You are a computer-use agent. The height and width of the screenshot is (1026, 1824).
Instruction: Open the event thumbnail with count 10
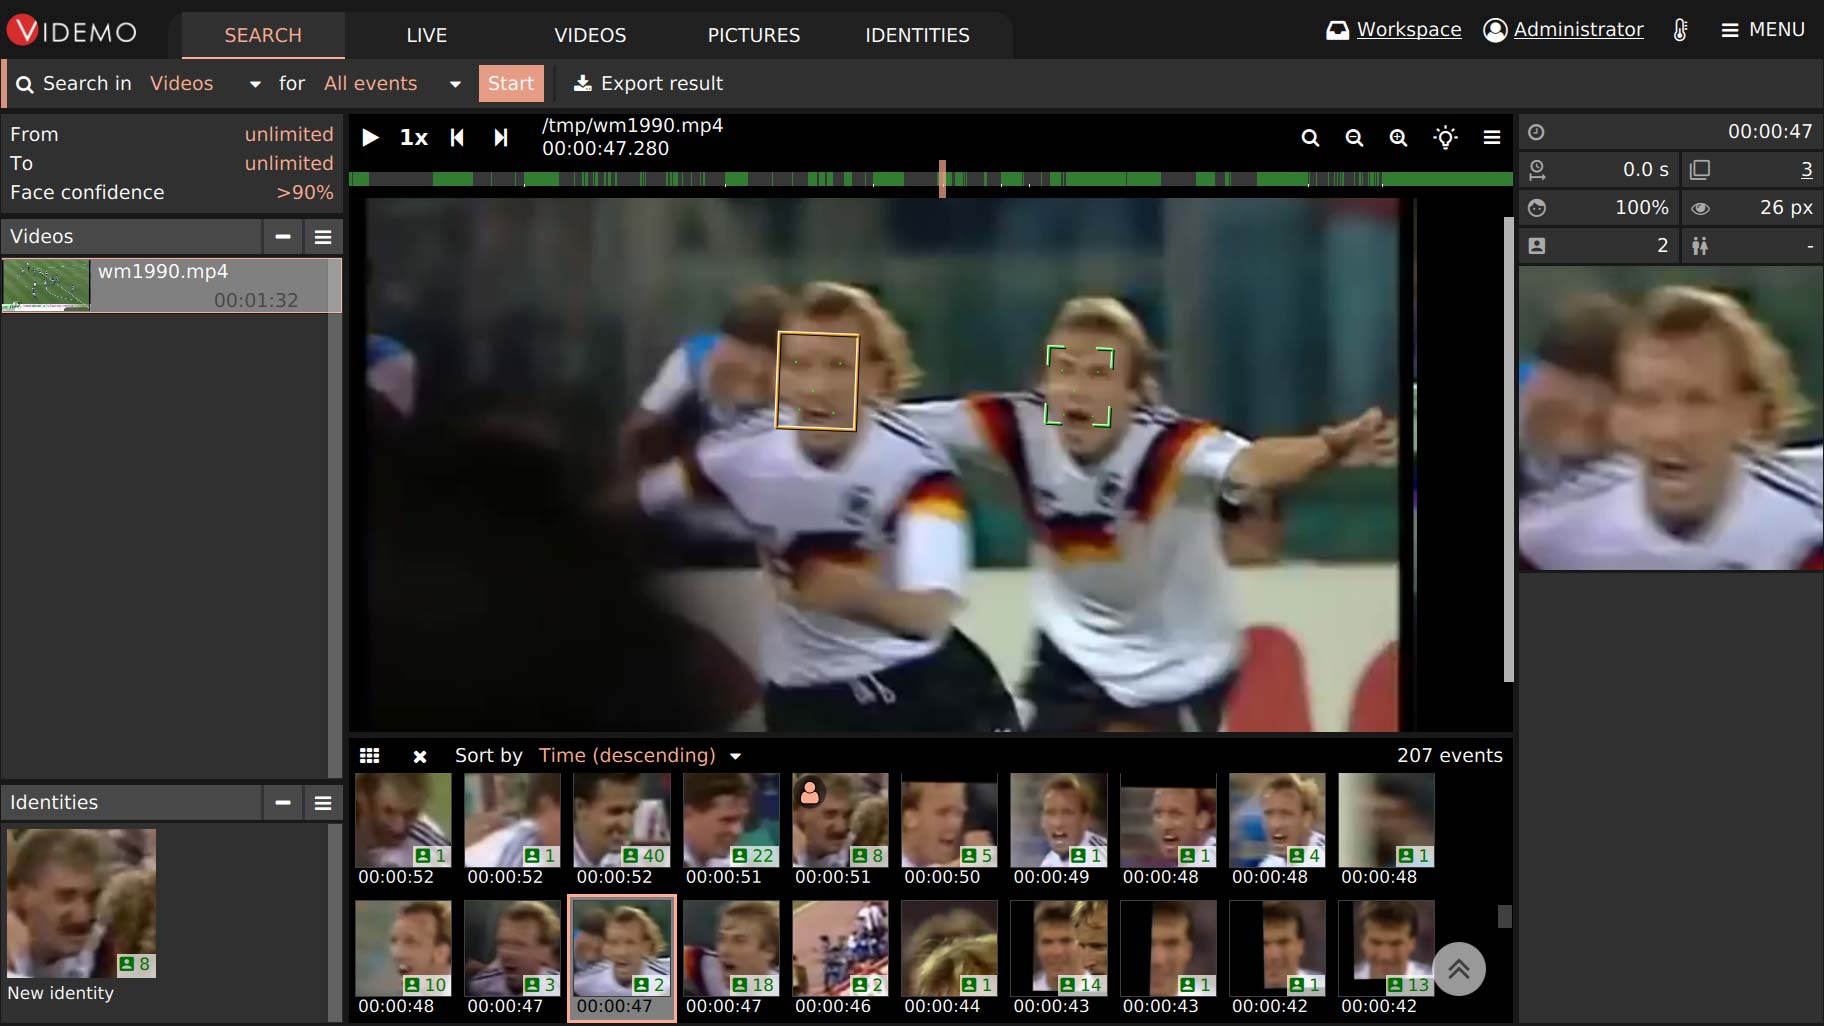coord(403,948)
